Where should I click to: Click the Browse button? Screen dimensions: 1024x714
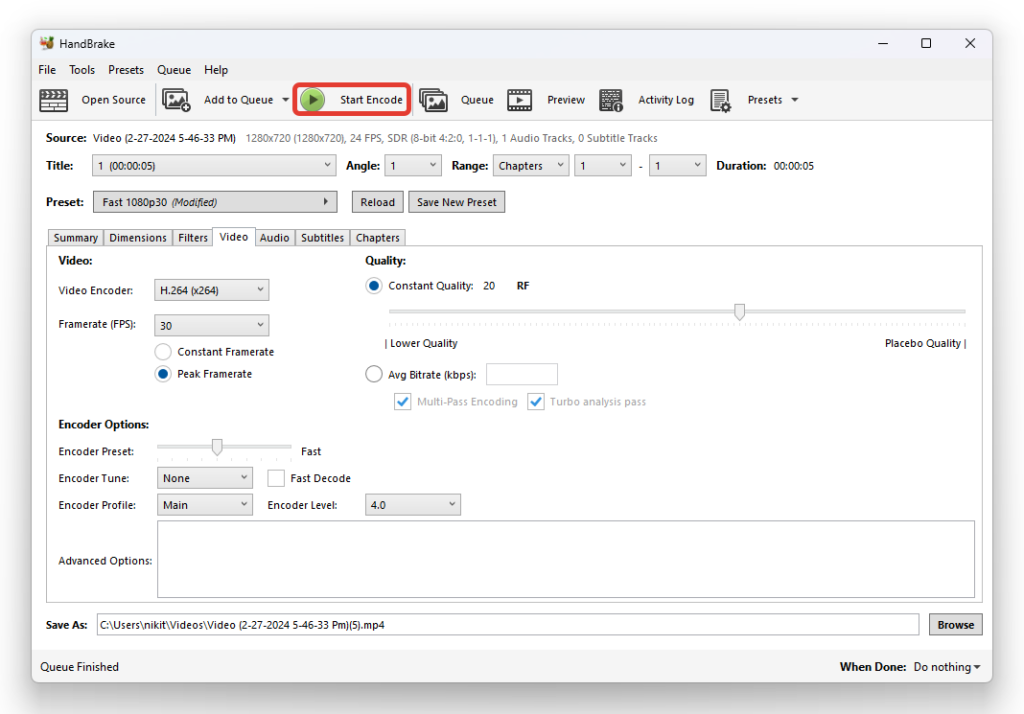(955, 625)
